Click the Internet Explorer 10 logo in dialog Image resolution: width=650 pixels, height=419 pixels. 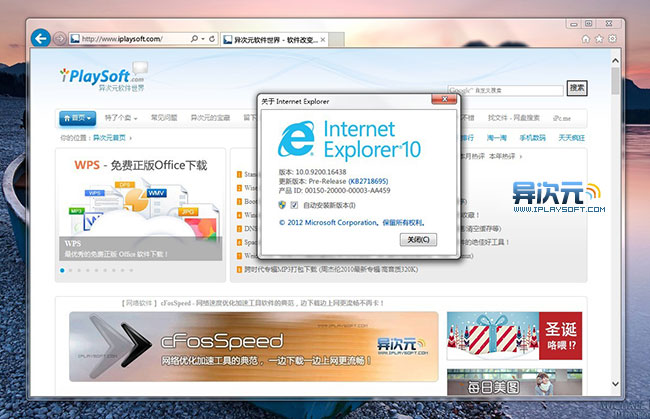click(349, 139)
